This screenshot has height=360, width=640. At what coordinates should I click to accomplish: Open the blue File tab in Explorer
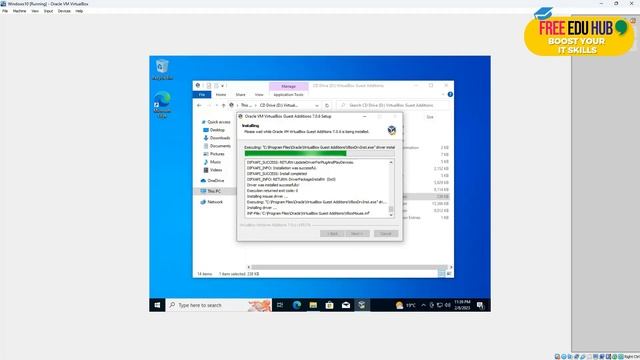tap(202, 95)
